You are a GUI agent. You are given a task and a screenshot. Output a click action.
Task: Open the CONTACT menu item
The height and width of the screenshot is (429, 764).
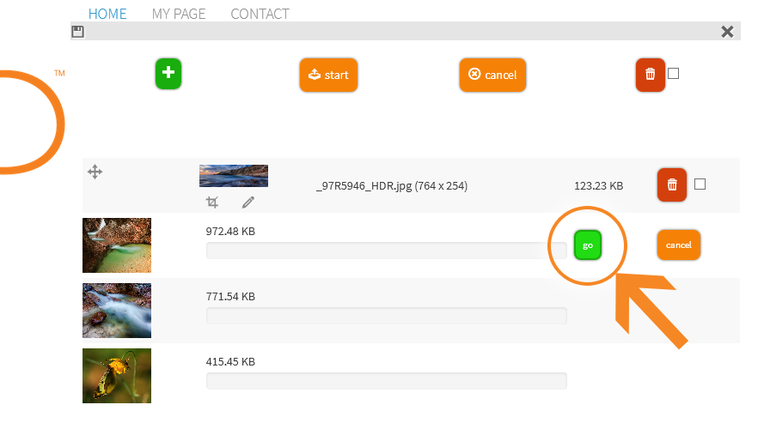[259, 14]
